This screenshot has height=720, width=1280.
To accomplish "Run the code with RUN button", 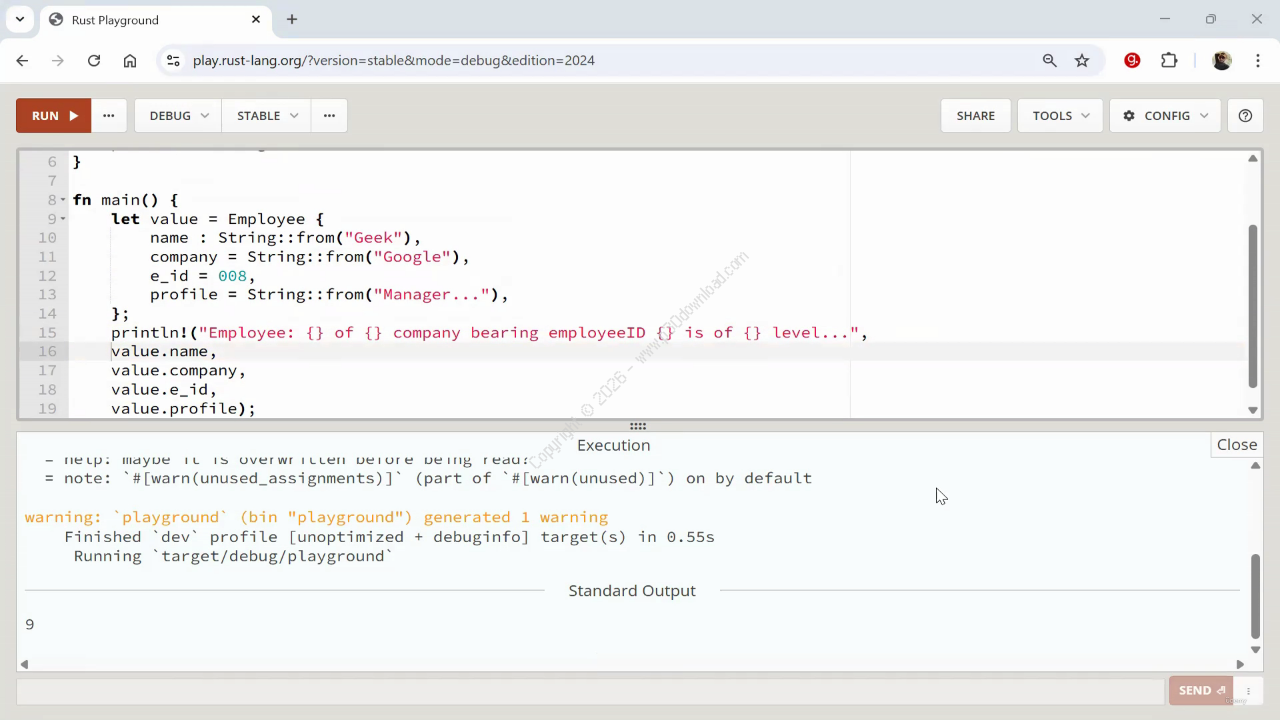I will (53, 115).
